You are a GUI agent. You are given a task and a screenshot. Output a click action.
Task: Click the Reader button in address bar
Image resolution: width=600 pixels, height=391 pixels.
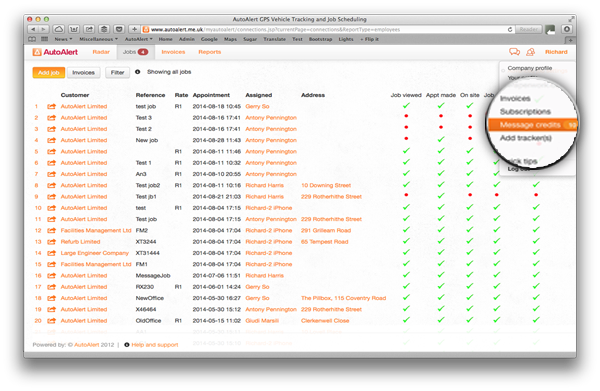pos(528,29)
